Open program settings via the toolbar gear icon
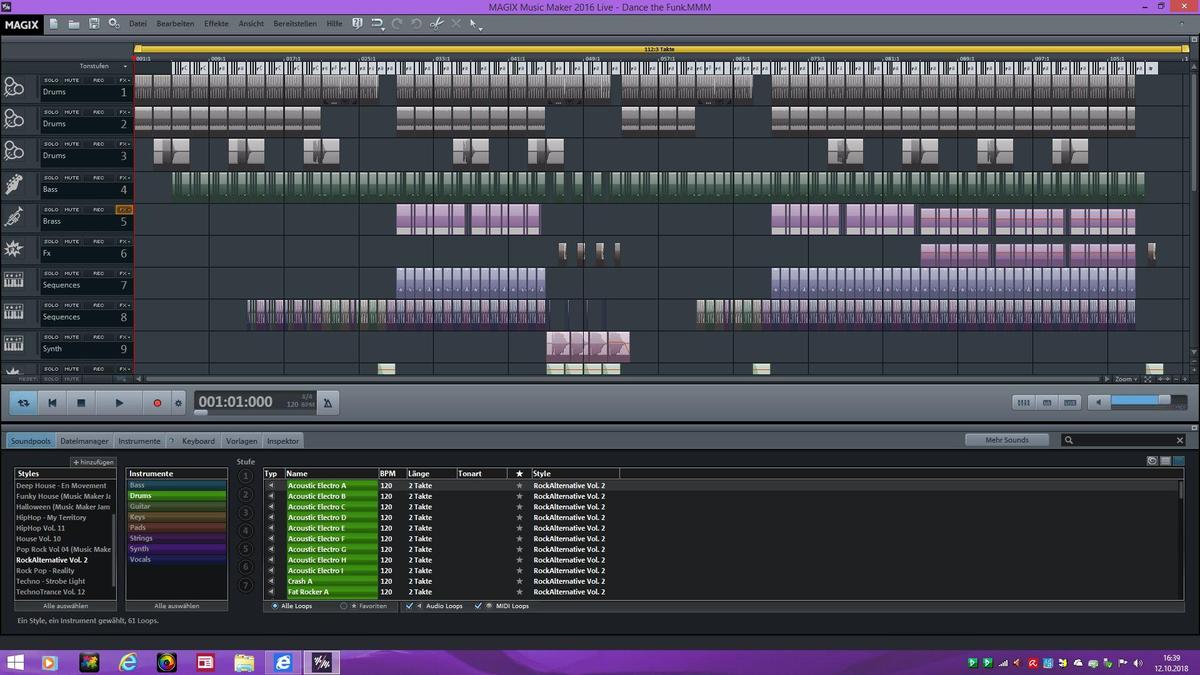 click(x=114, y=23)
